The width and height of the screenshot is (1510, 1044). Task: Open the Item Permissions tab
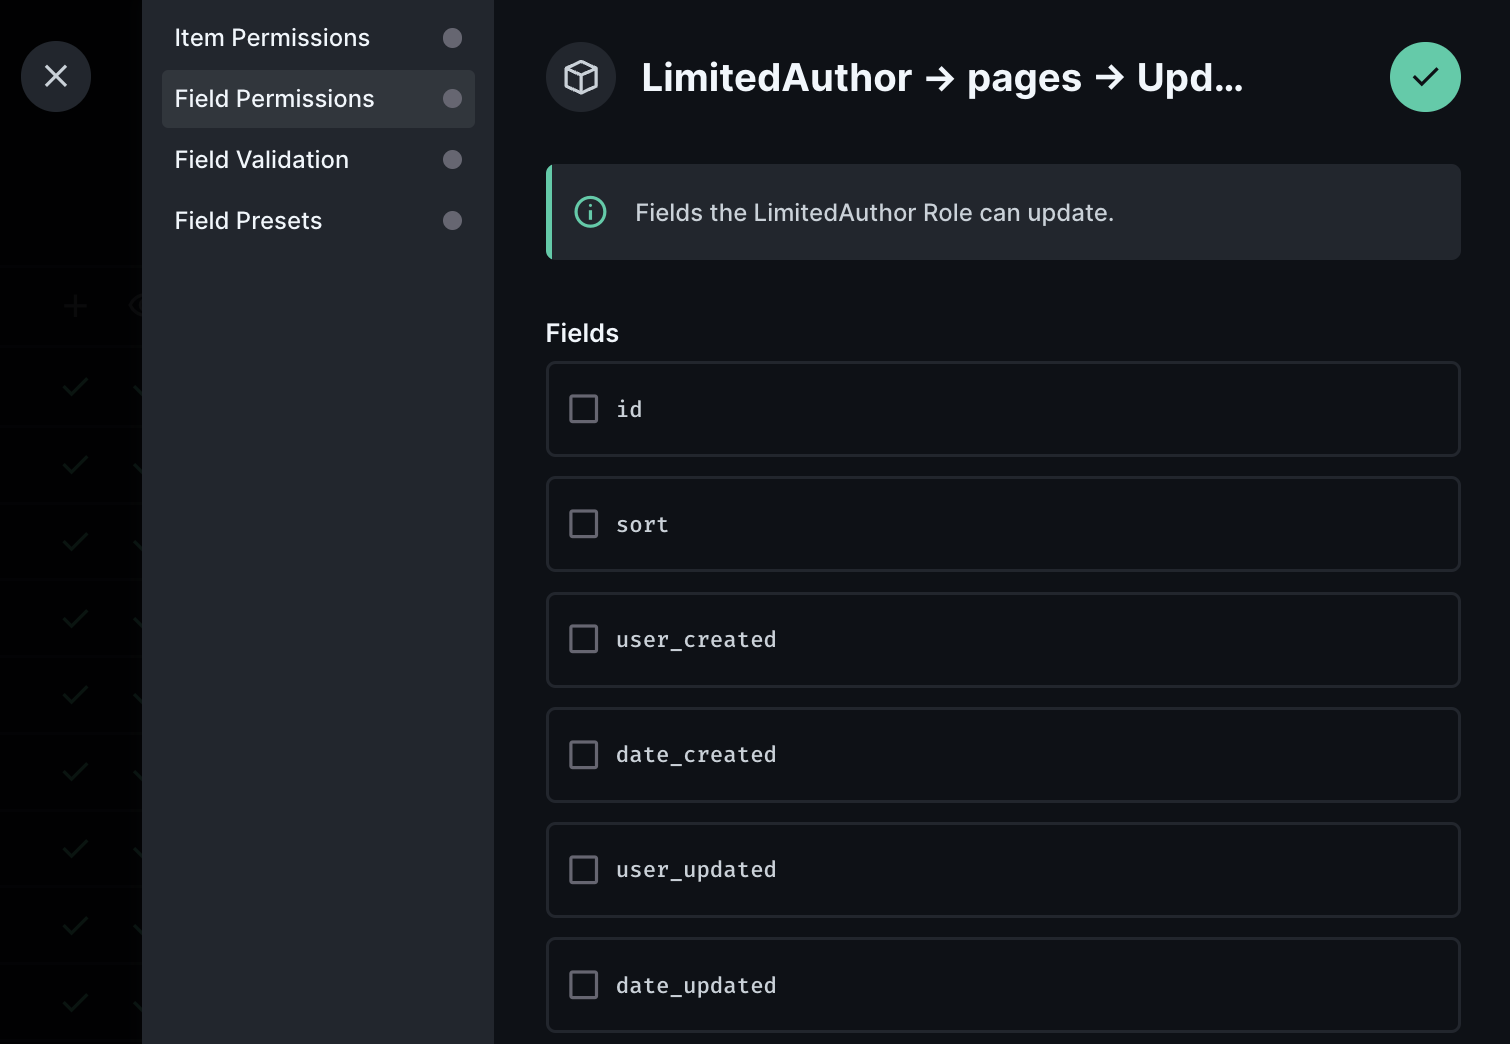pos(318,38)
